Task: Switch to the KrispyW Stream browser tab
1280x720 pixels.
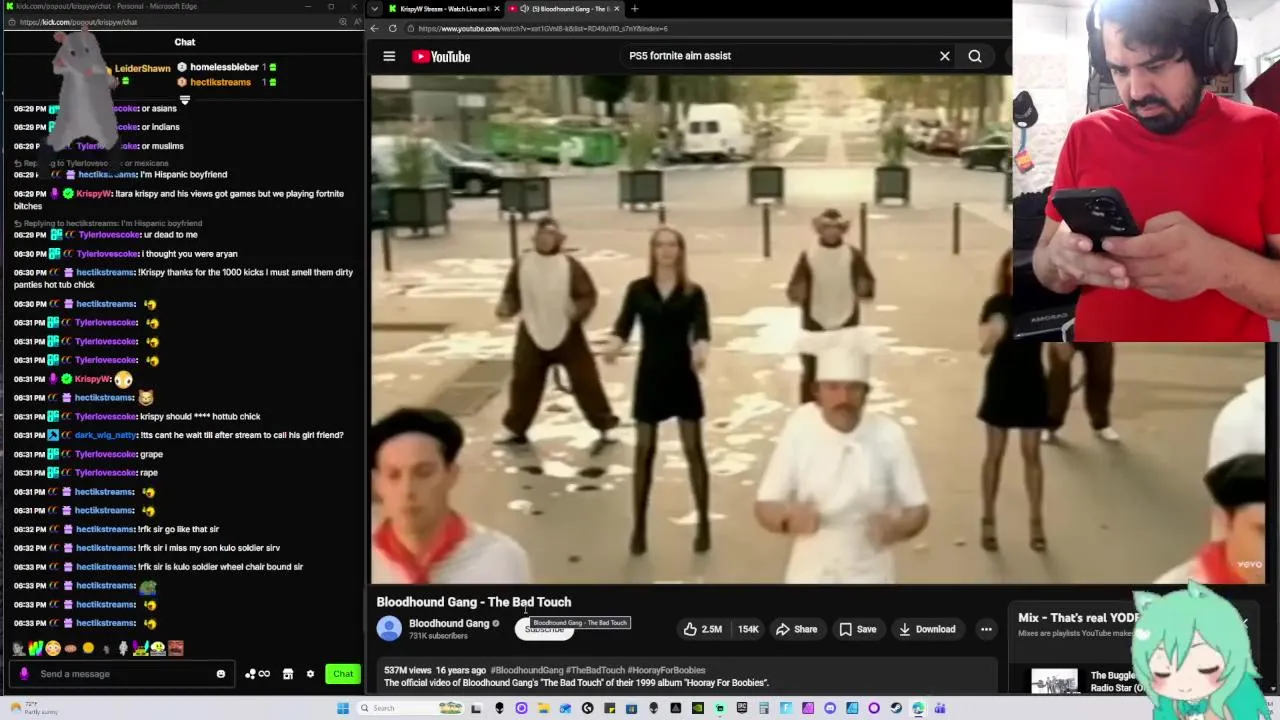Action: 444,9
